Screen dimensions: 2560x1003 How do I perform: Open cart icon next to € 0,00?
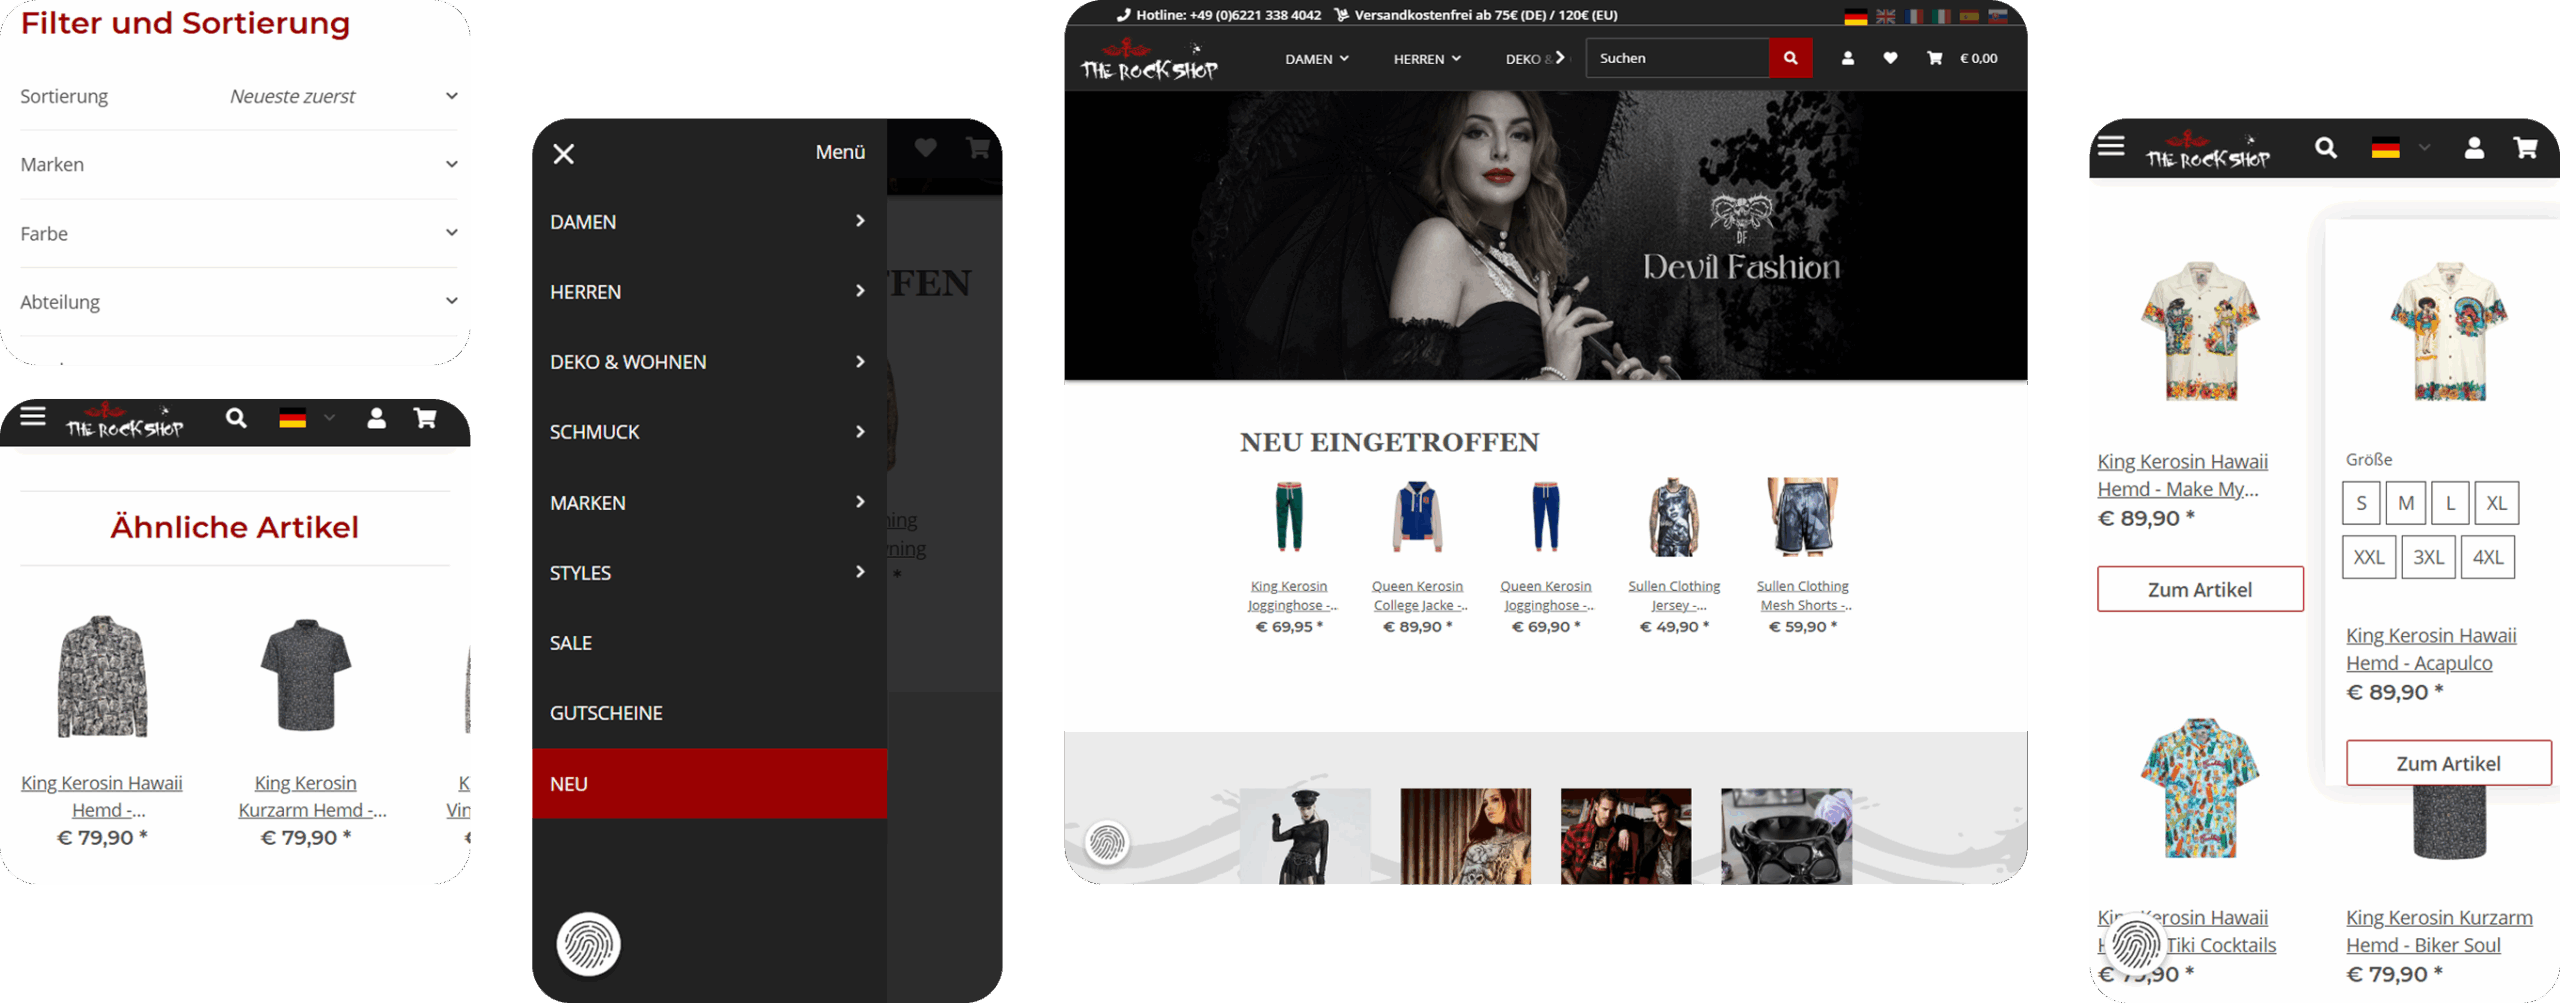coord(1934,58)
